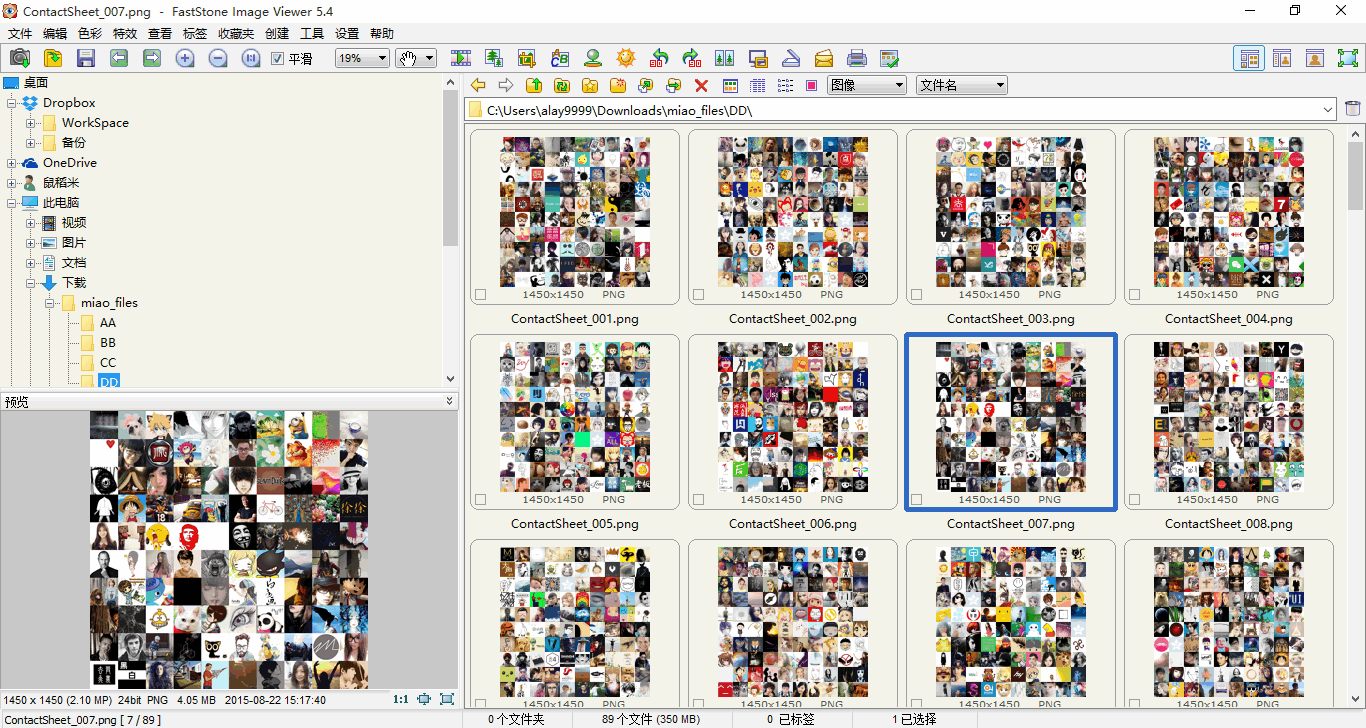The width and height of the screenshot is (1366, 728).
Task: Select the CC folder in the tree
Action: (x=107, y=363)
